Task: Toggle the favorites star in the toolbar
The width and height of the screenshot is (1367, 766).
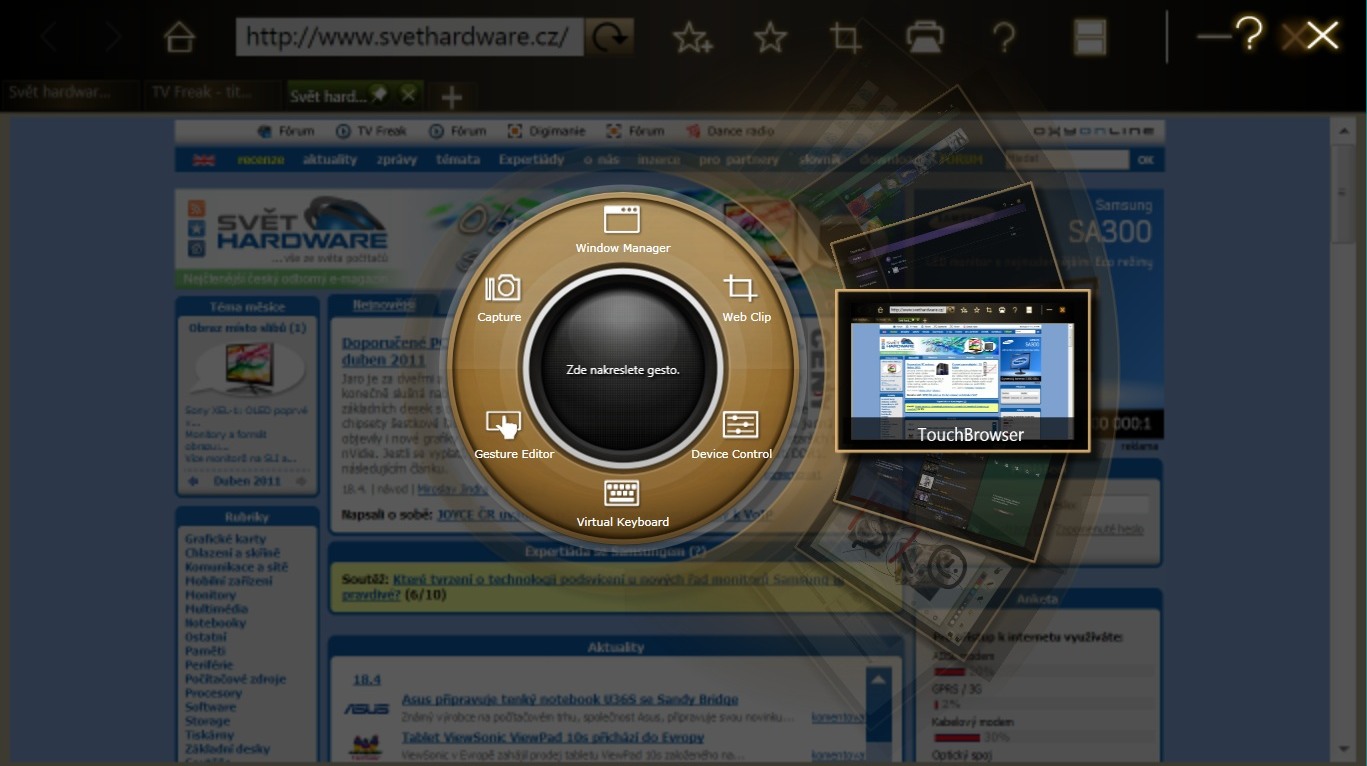Action: pos(769,35)
